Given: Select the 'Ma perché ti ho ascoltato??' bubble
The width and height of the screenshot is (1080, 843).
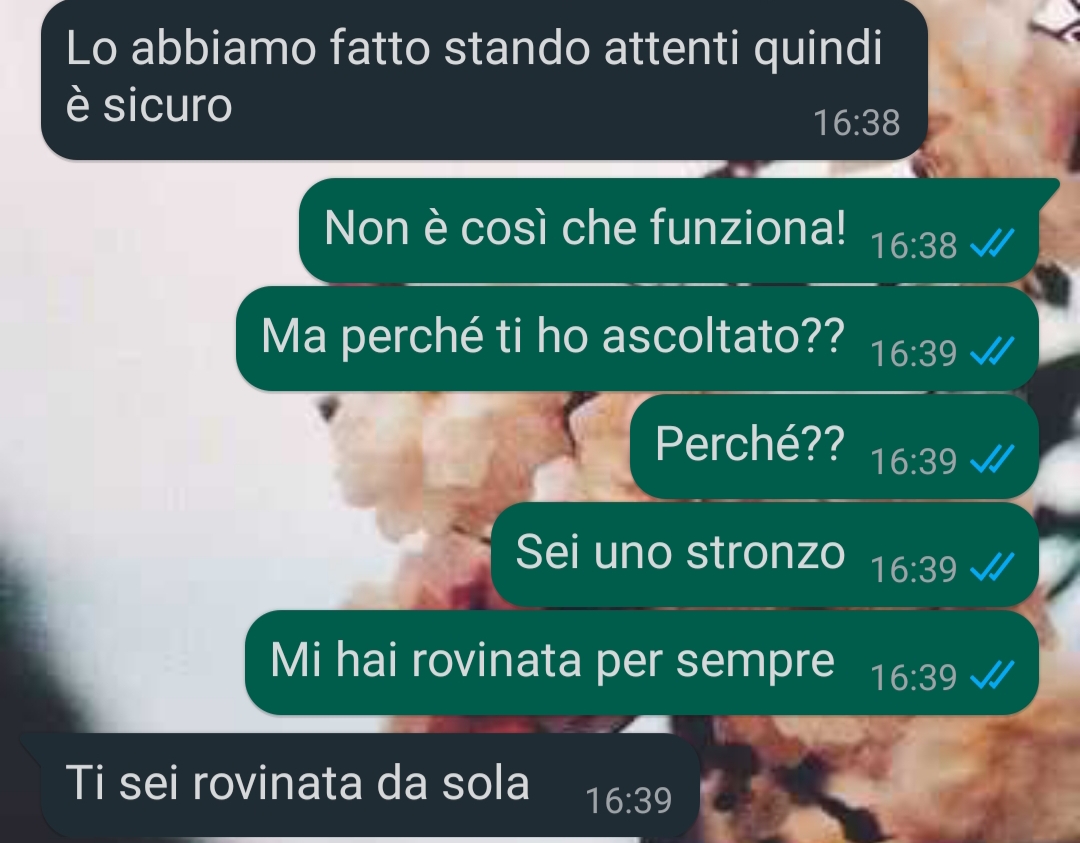Looking at the screenshot, I should [637, 338].
